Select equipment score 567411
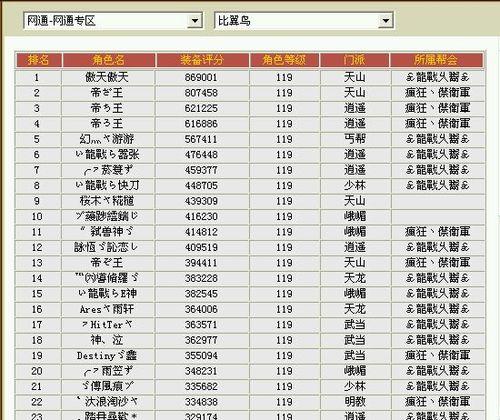Screen dimensions: 500x420 [201, 139]
